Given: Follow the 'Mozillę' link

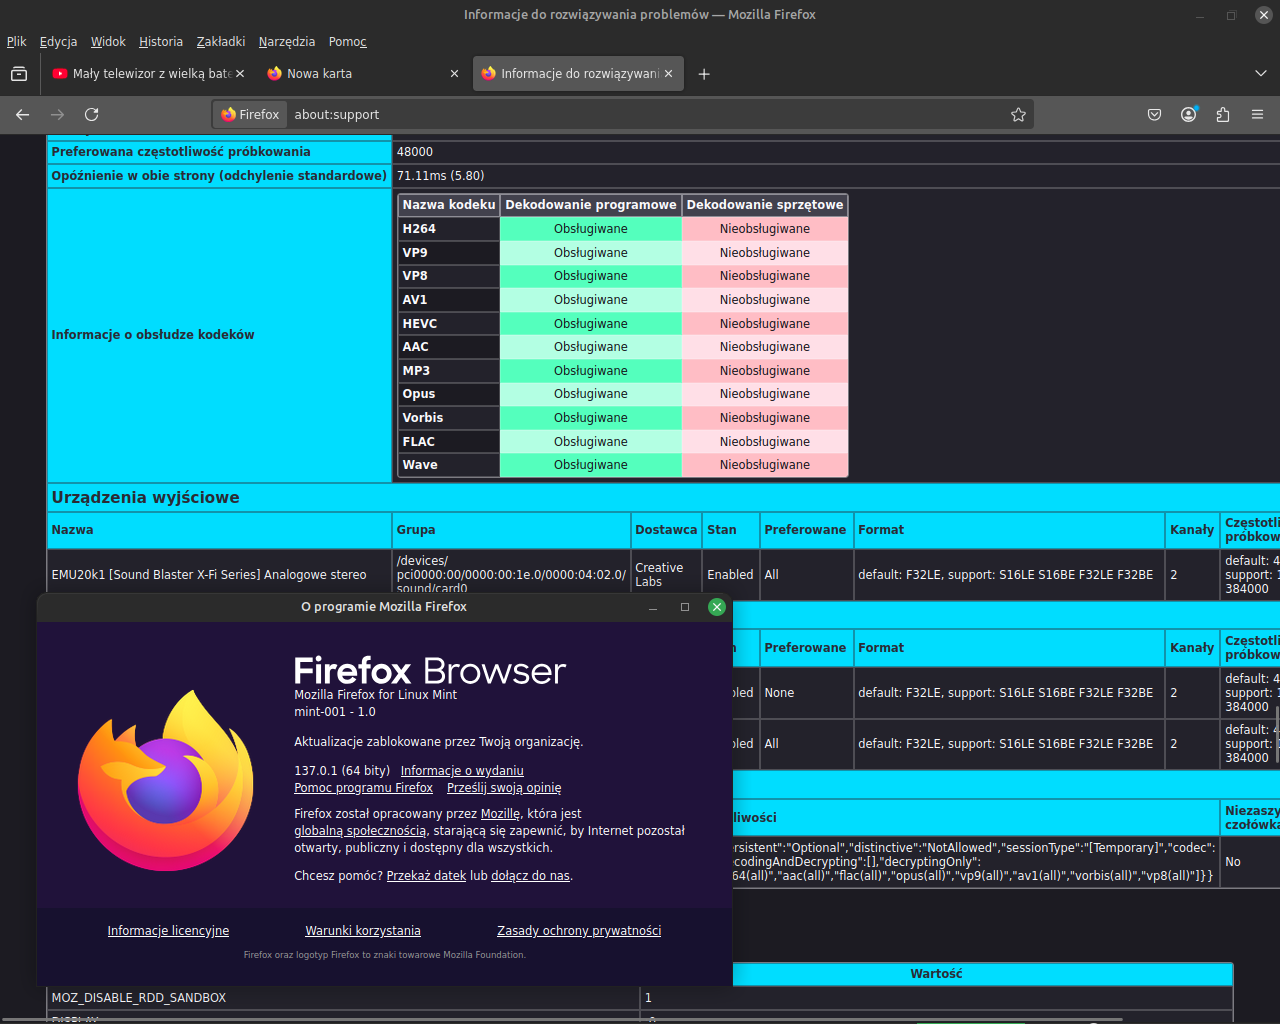Looking at the screenshot, I should [x=500, y=814].
